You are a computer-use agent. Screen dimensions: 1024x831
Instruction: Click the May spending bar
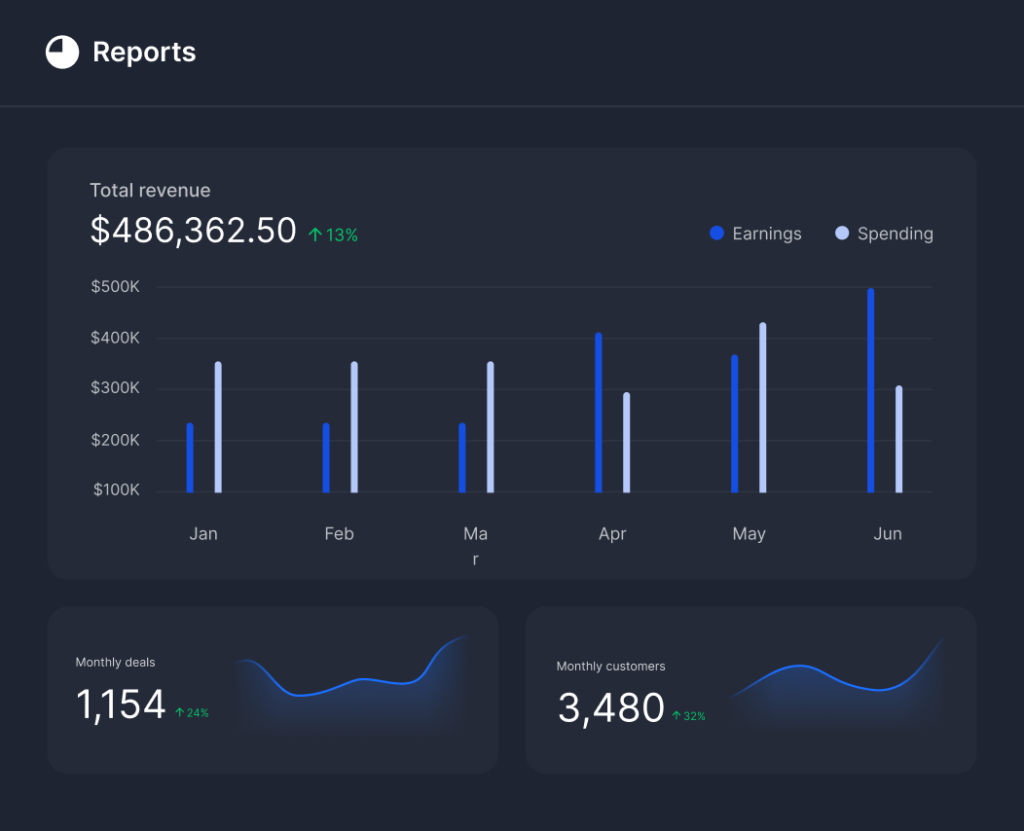point(762,408)
